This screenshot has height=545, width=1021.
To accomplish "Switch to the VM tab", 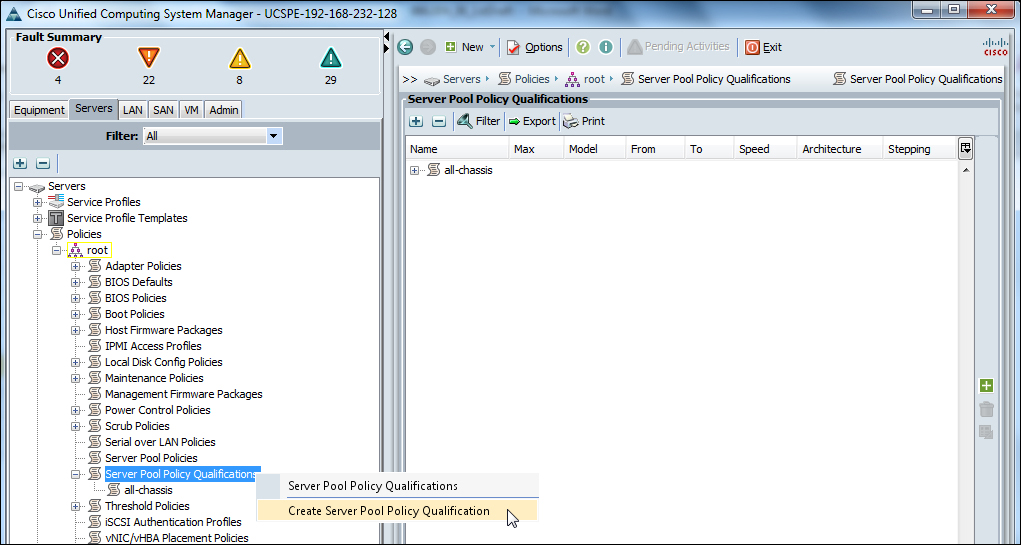I will [191, 110].
